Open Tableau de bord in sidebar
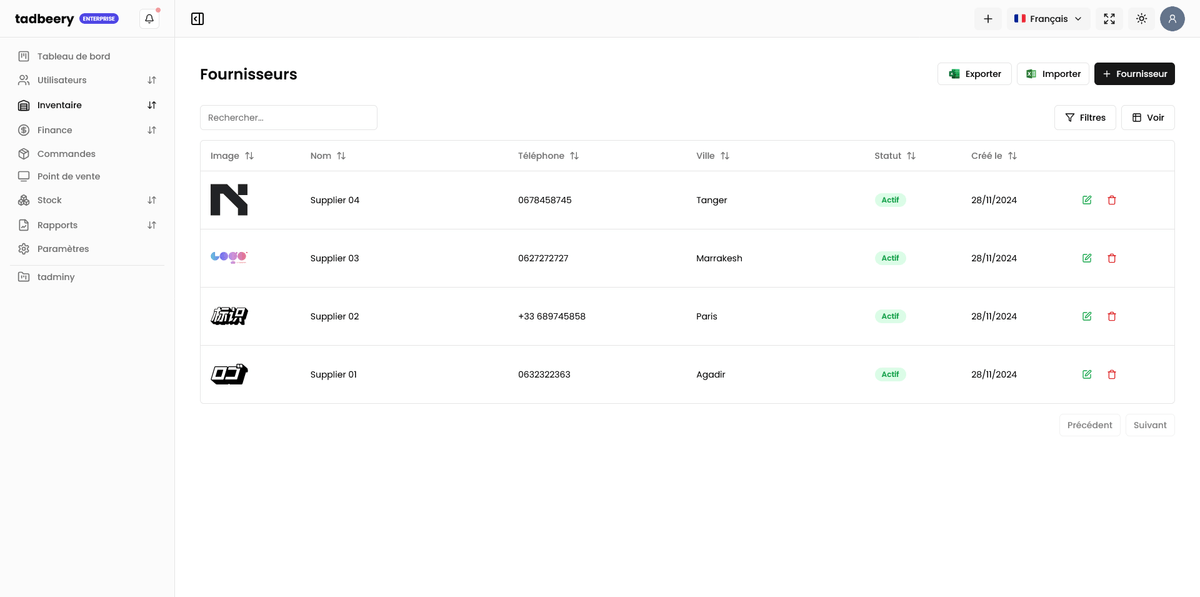Screen dimensions: 1200x597 point(73,56)
